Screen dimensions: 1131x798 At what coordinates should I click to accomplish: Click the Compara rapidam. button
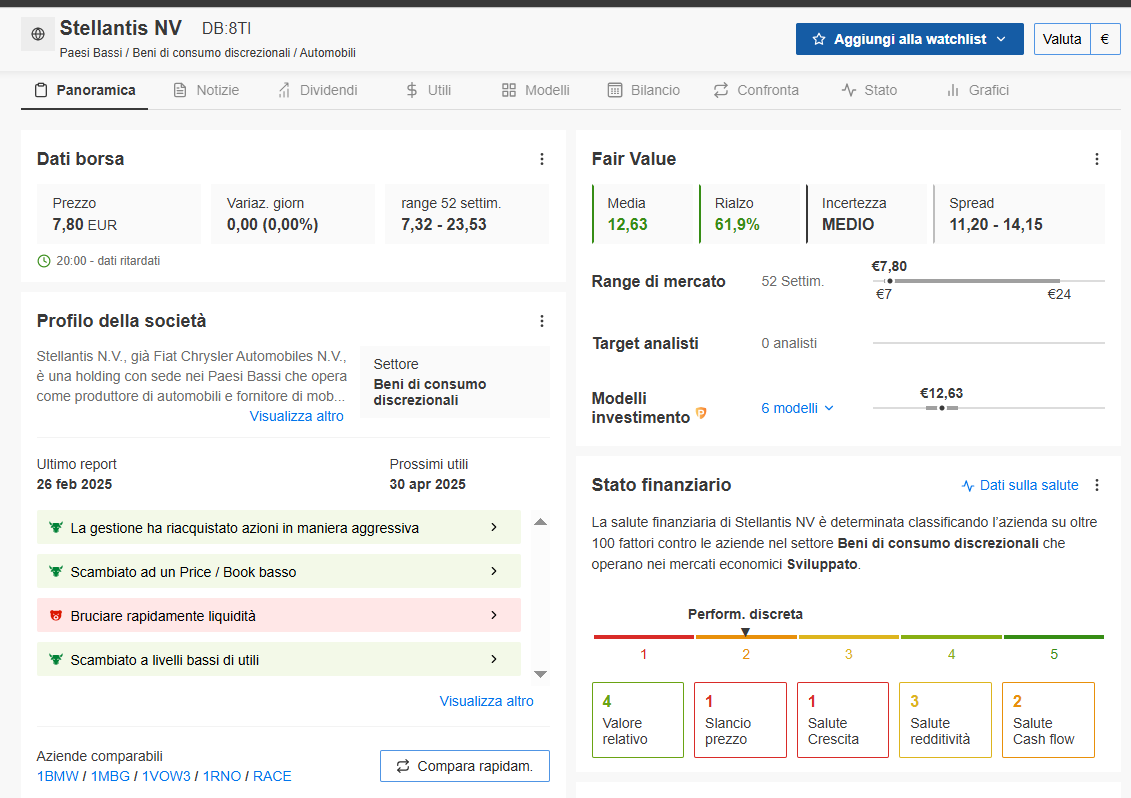pos(465,766)
